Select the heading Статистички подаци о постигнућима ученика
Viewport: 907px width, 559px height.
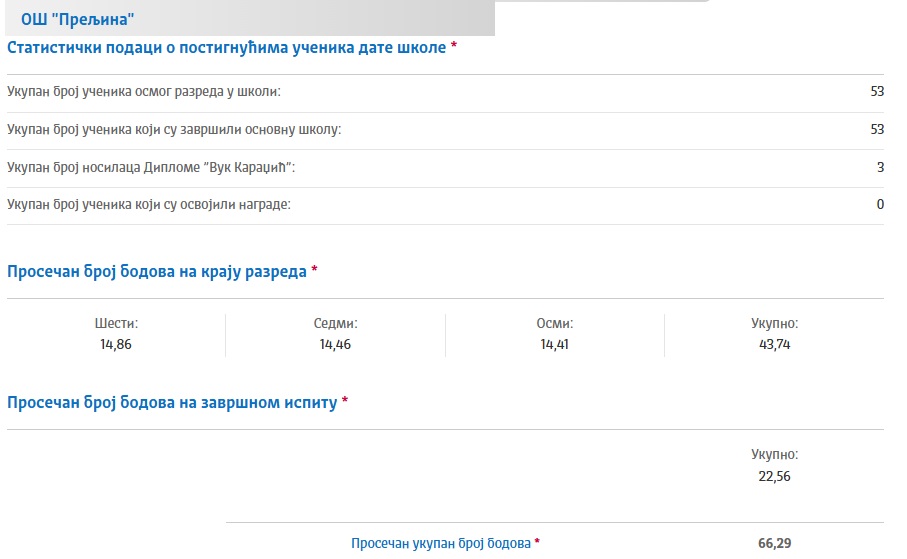coord(226,47)
